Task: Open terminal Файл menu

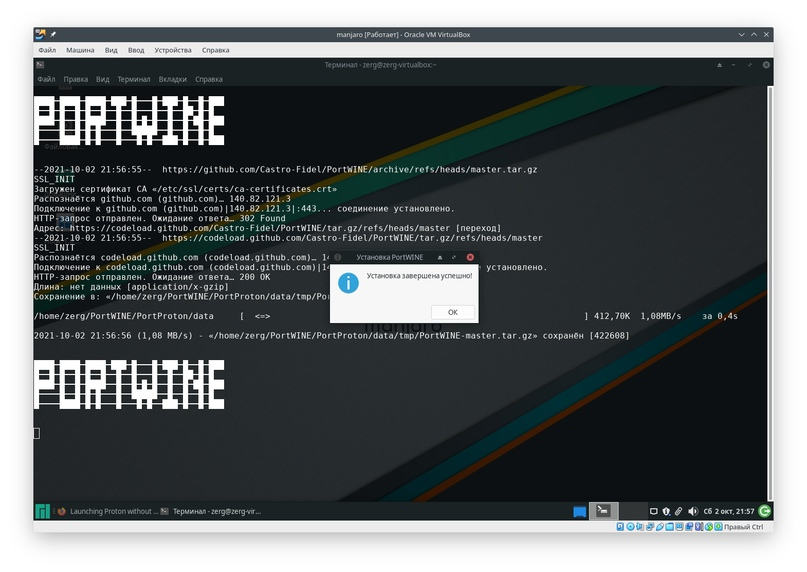Action: point(46,79)
